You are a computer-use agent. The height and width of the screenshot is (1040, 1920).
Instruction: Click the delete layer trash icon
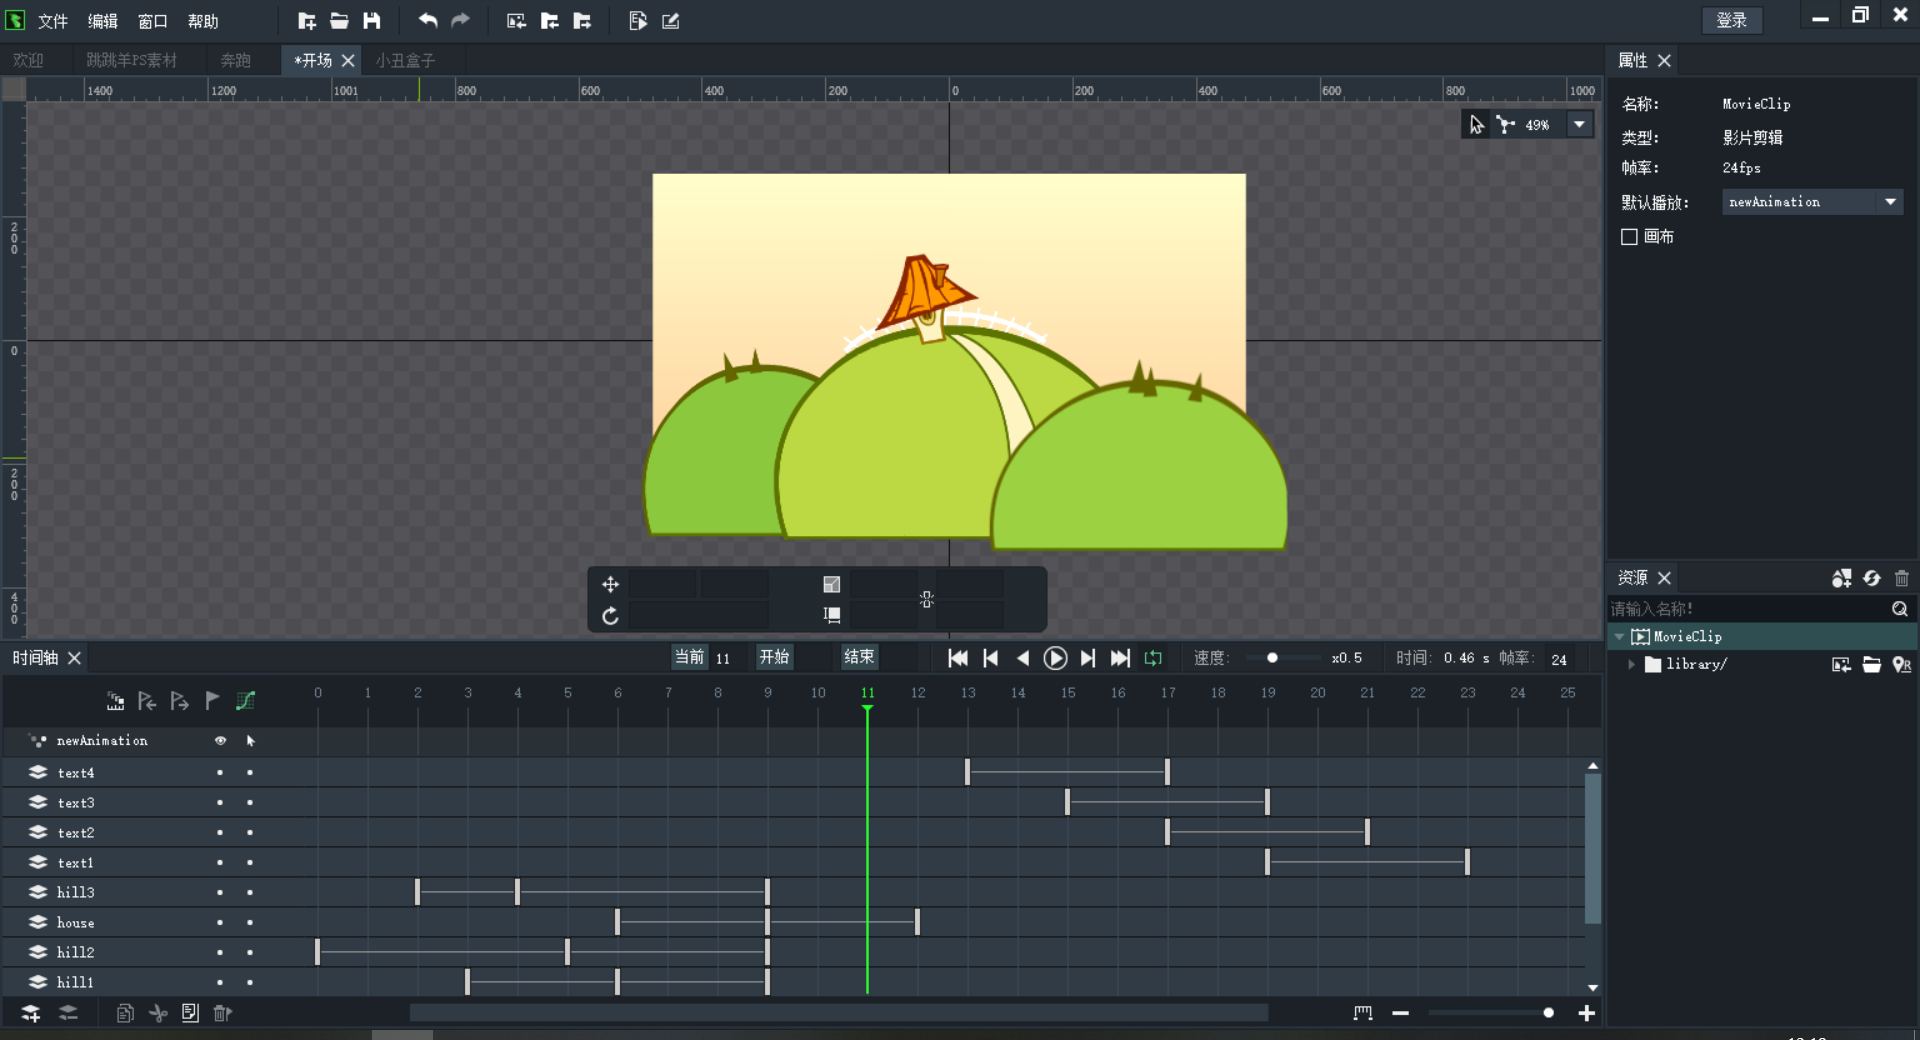[222, 1013]
